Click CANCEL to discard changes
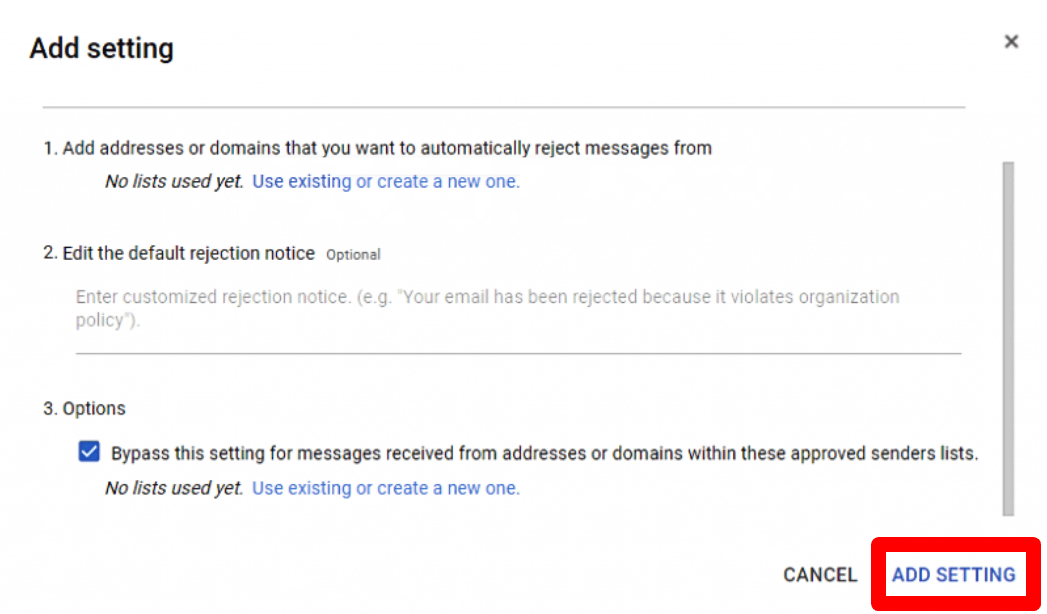This screenshot has height=614, width=1047. [820, 575]
